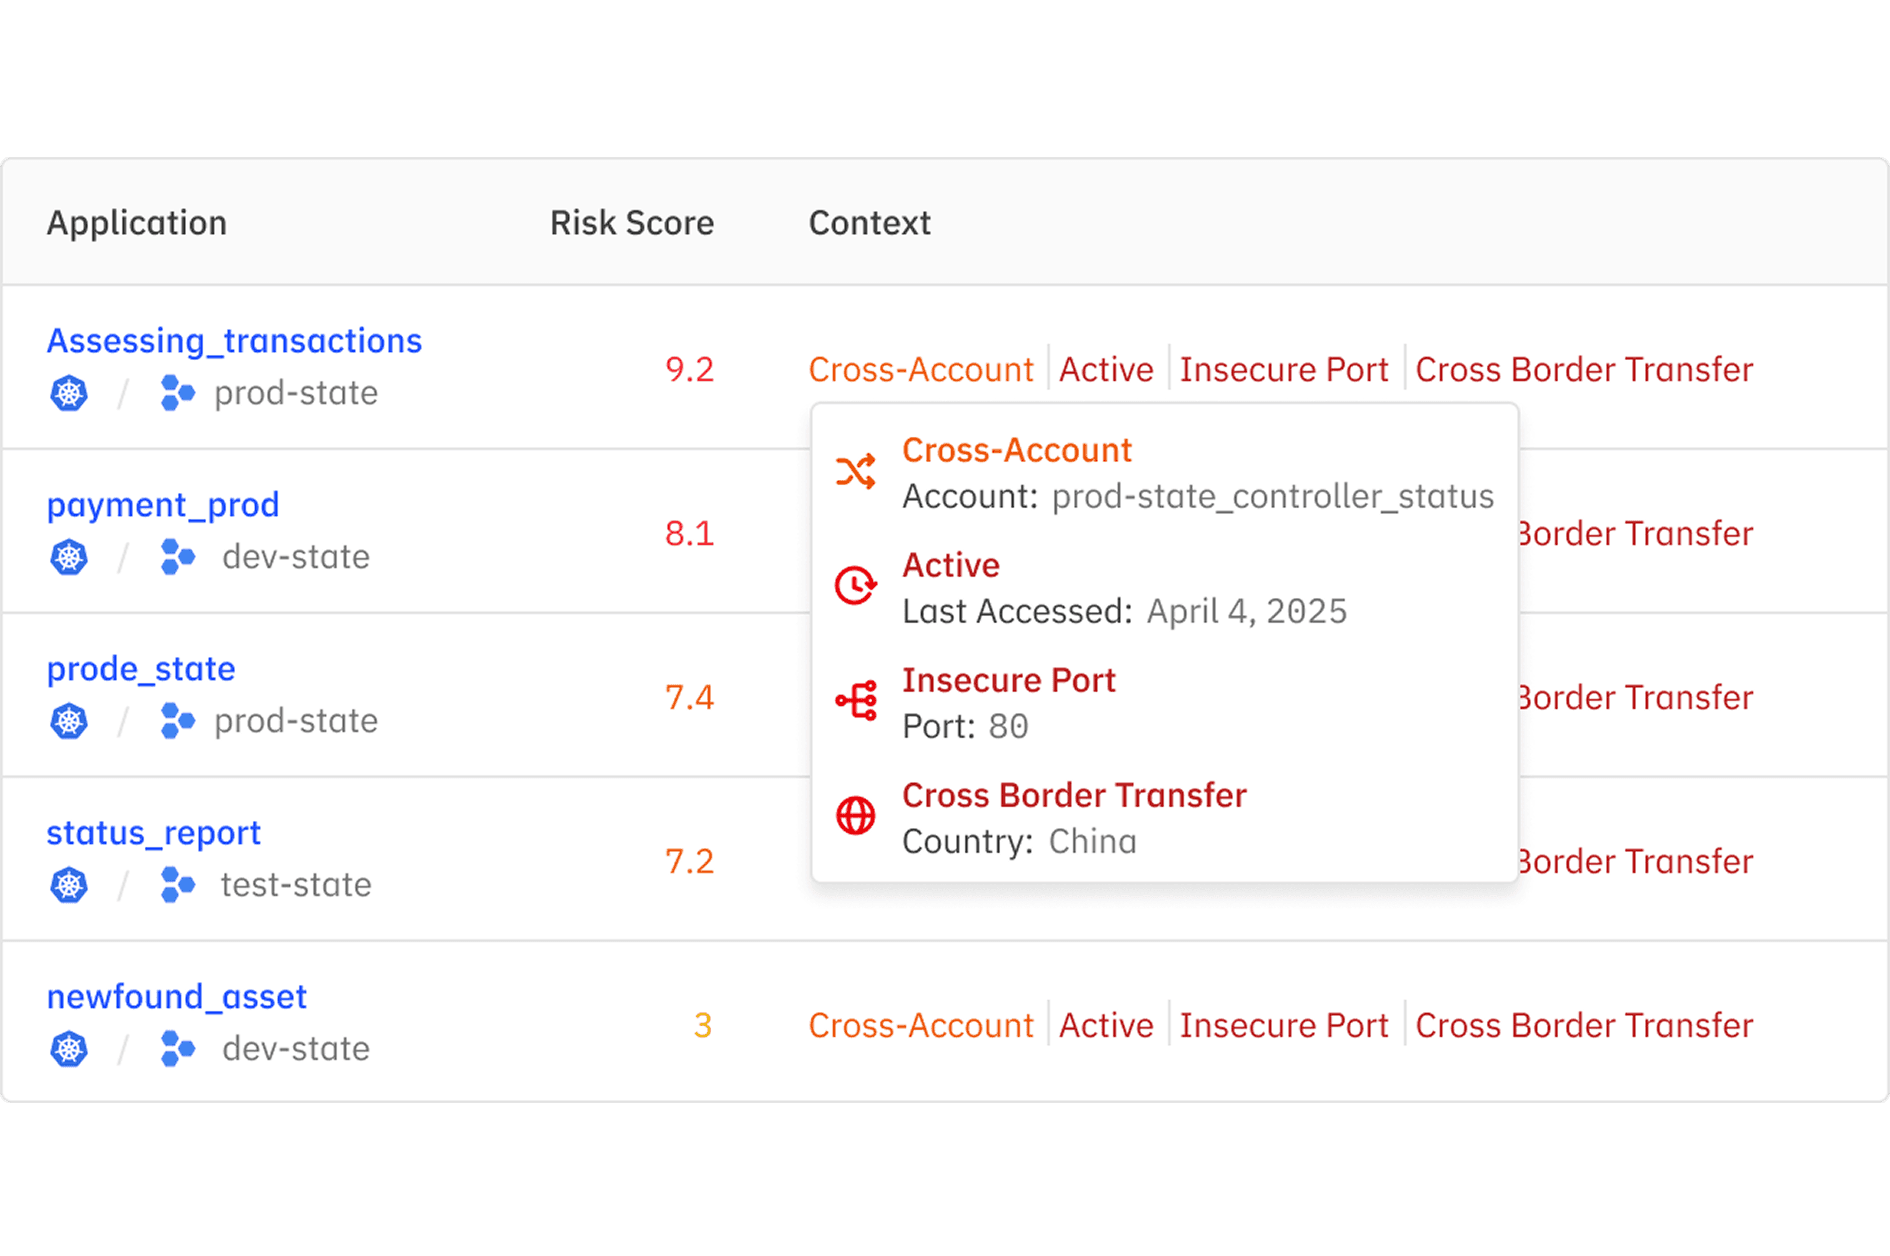Open the payment_prod application link
The width and height of the screenshot is (1890, 1256).
point(163,505)
